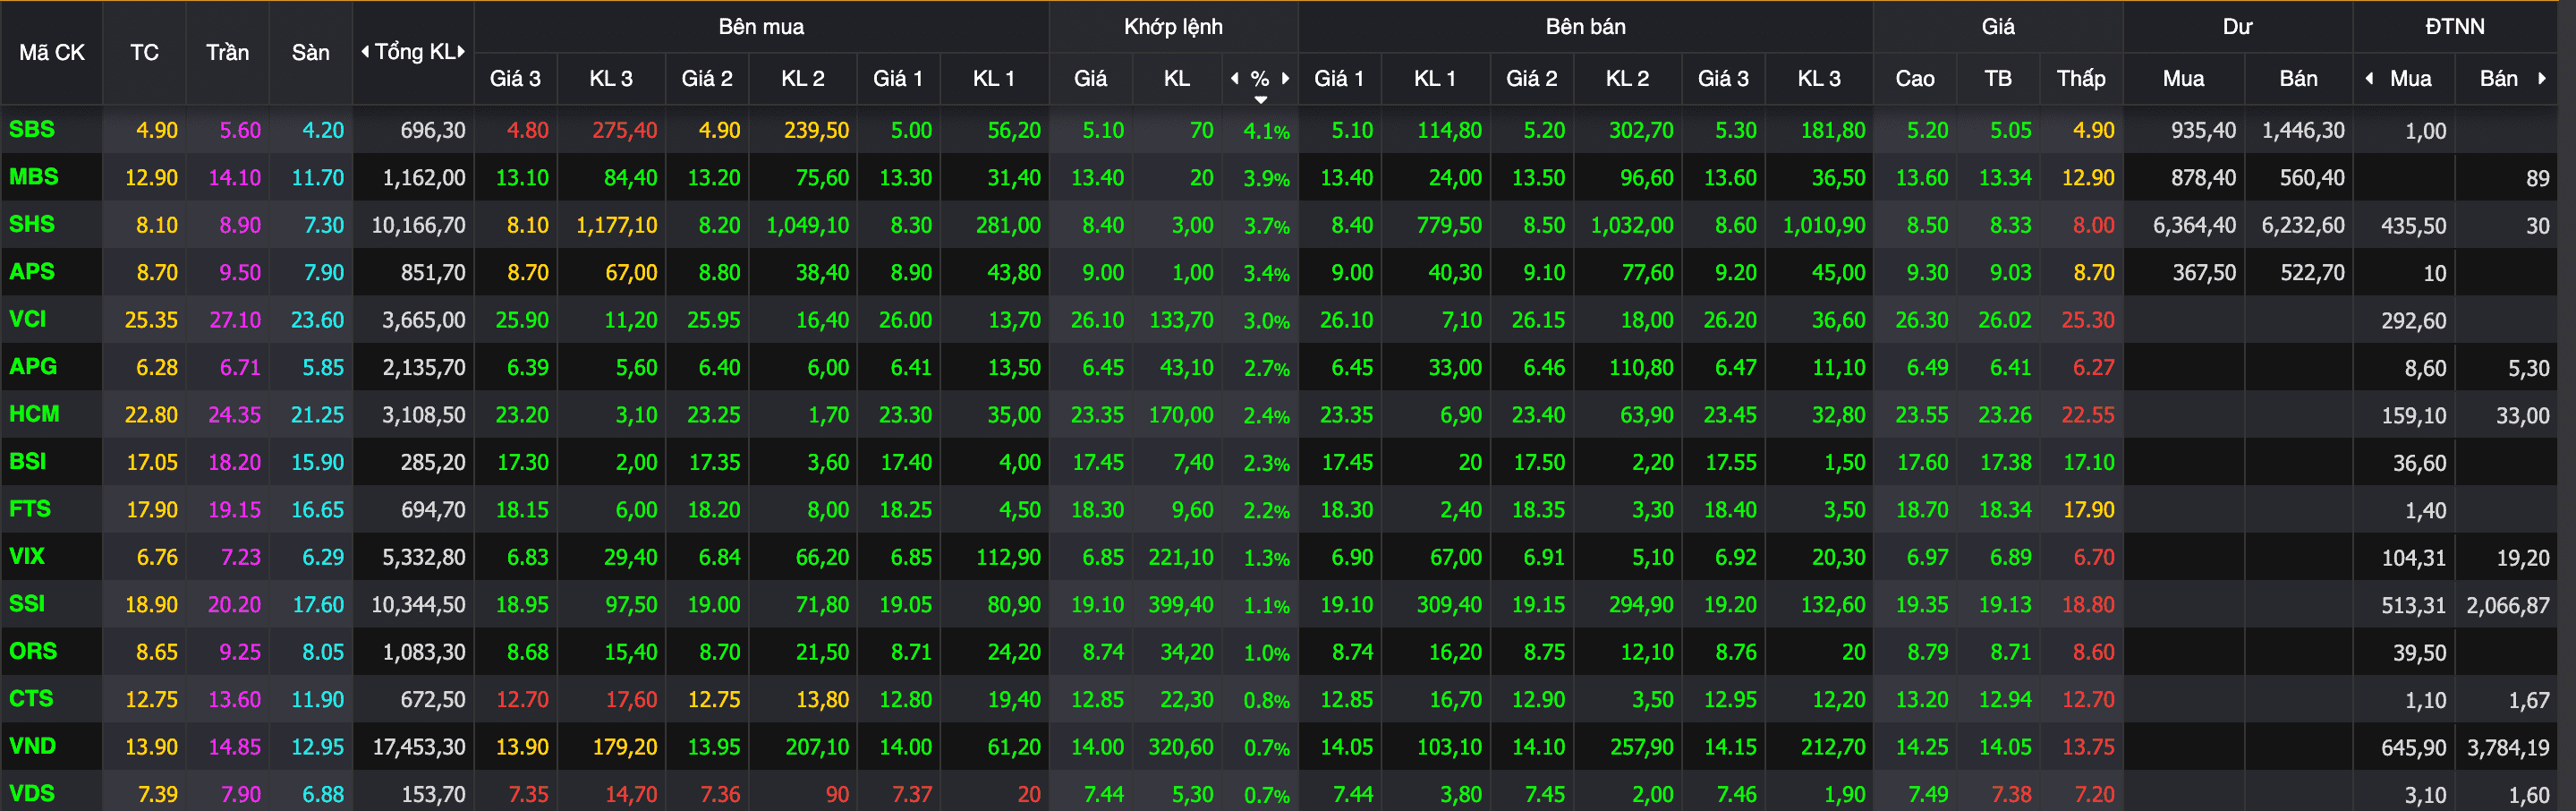The width and height of the screenshot is (2576, 811).
Task: Click SSI foreign buy 513,31
Action: 2414,605
